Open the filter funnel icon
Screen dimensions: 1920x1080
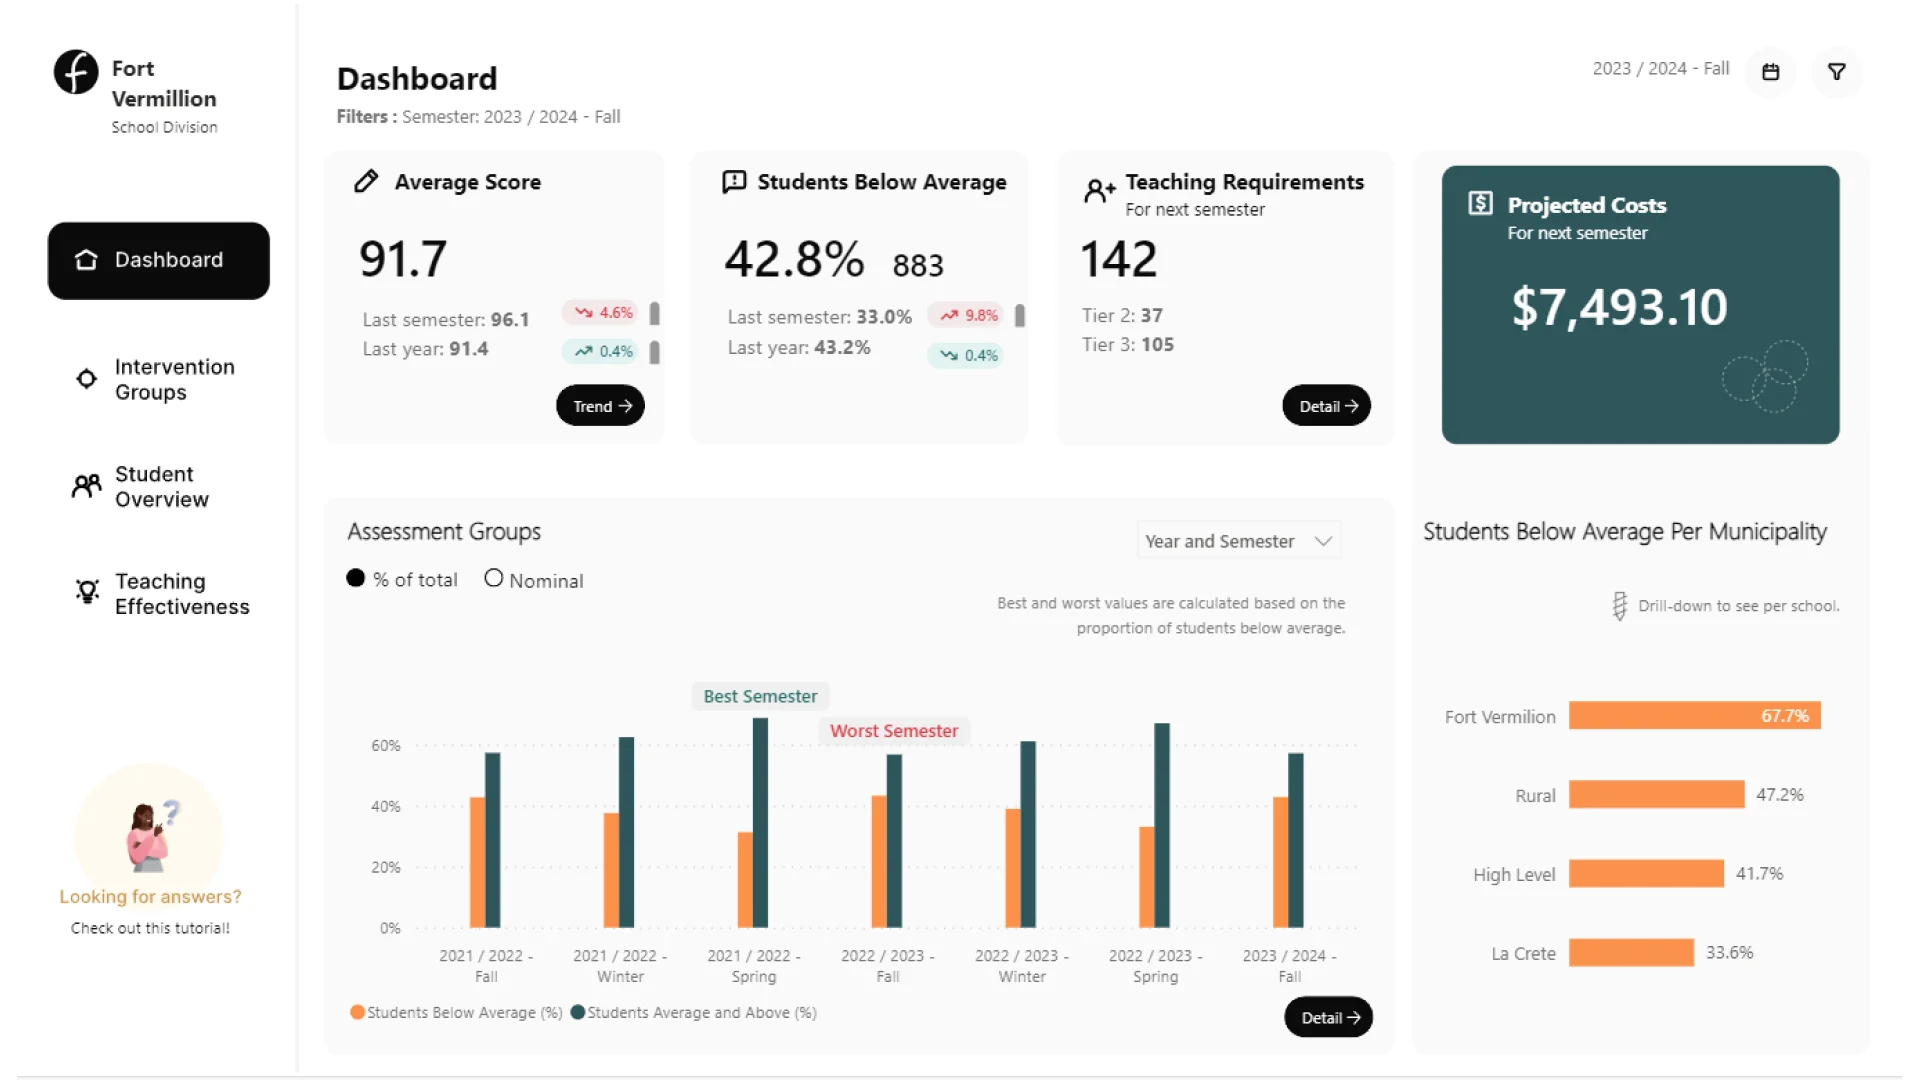click(1837, 72)
